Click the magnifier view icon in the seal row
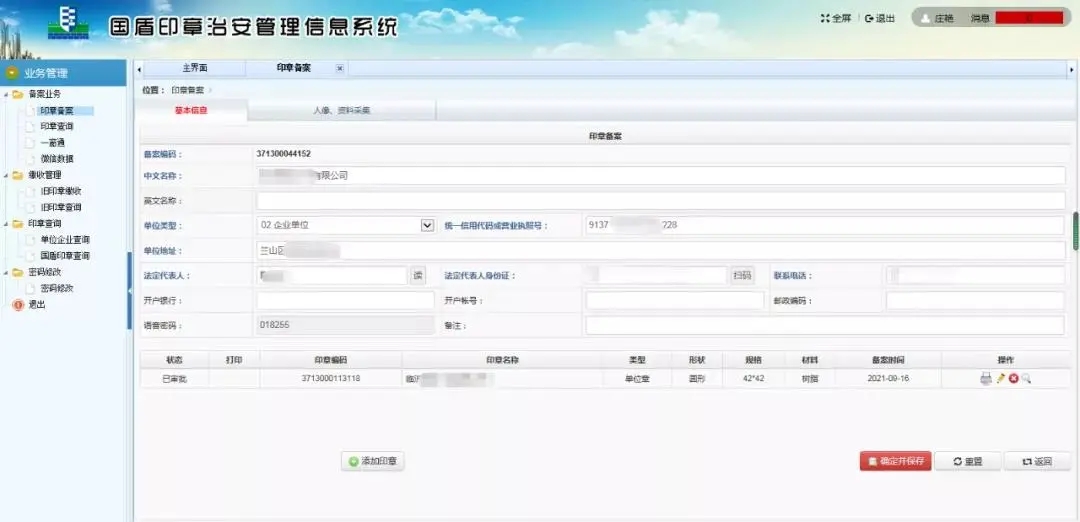Viewport: 1080px width, 522px height. pos(1026,378)
